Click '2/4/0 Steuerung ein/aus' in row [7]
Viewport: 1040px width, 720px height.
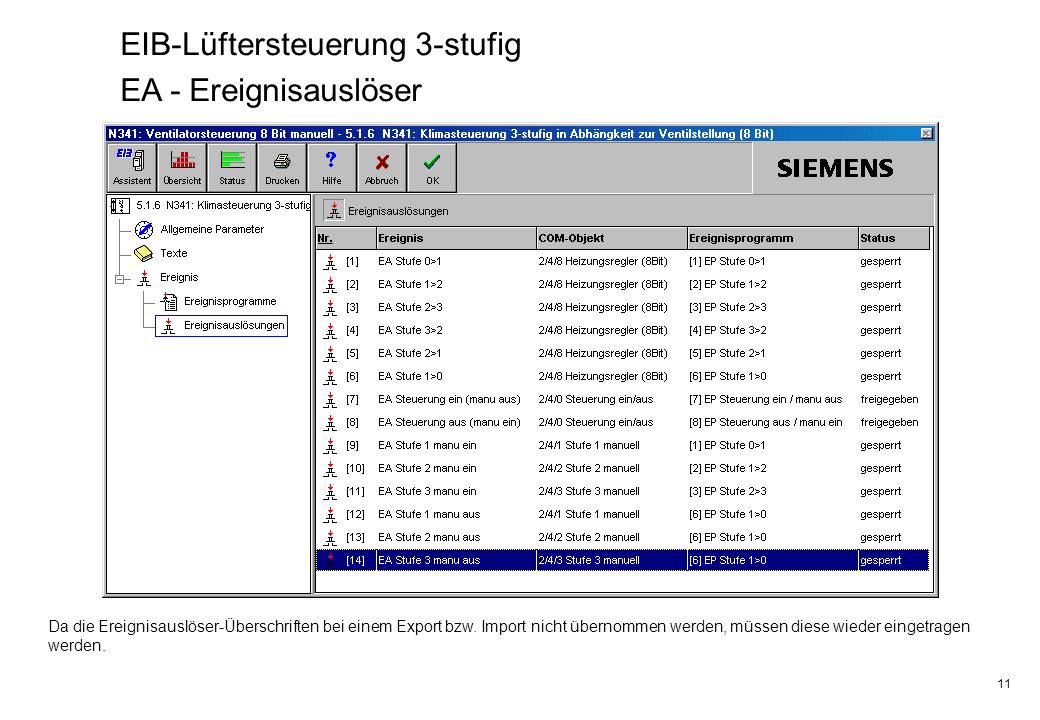coord(596,399)
